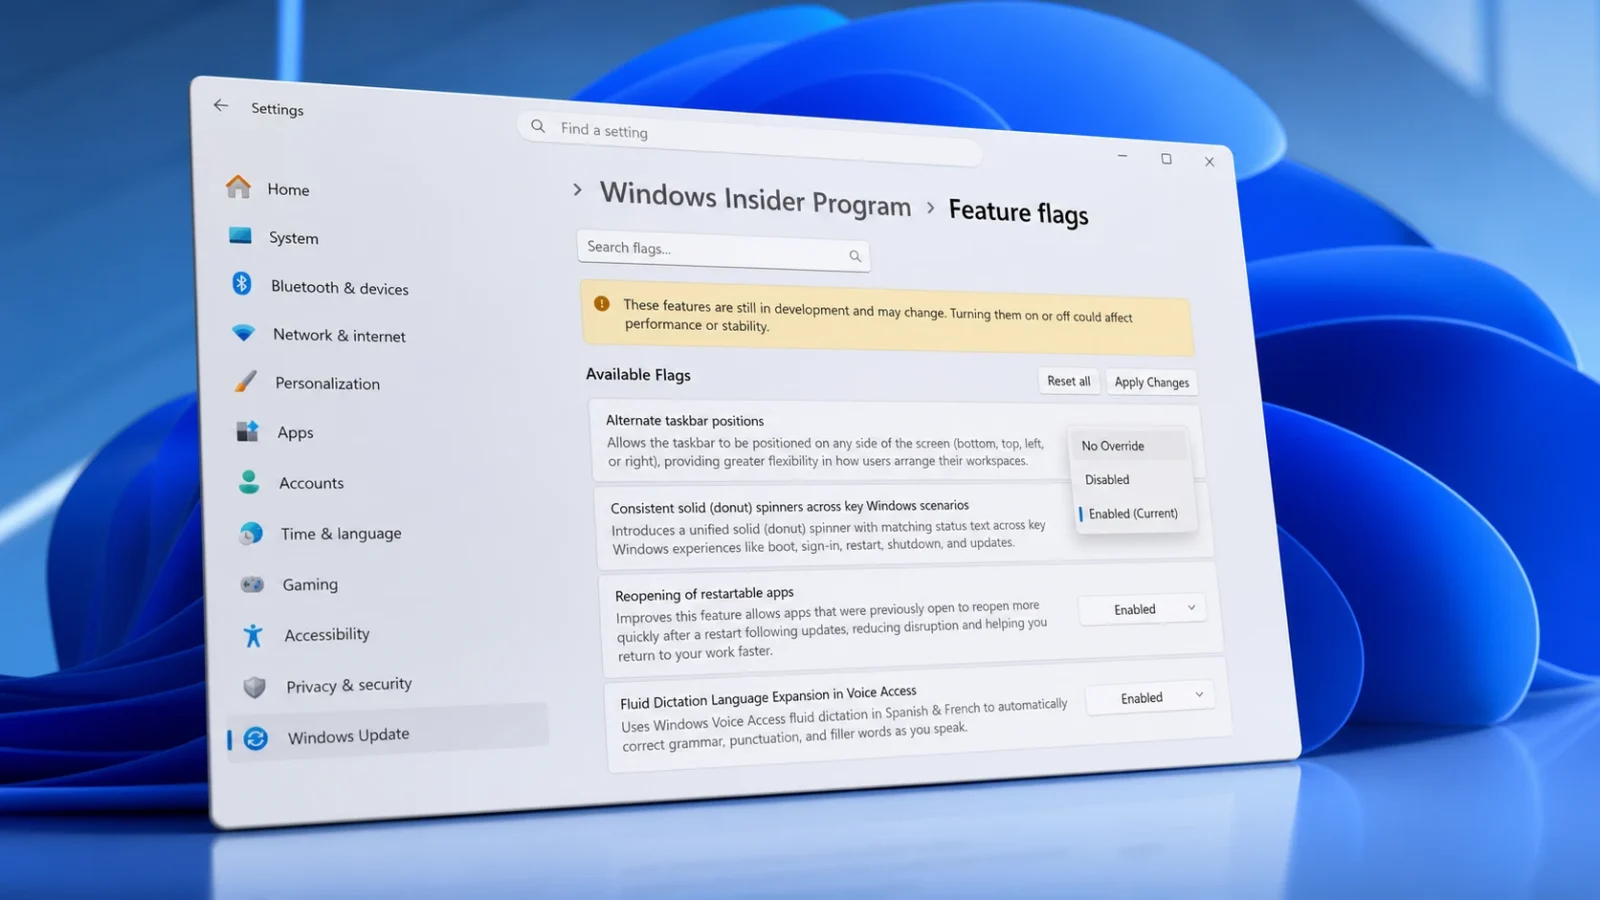Click the Network wifi icon
The width and height of the screenshot is (1600, 900).
(243, 333)
